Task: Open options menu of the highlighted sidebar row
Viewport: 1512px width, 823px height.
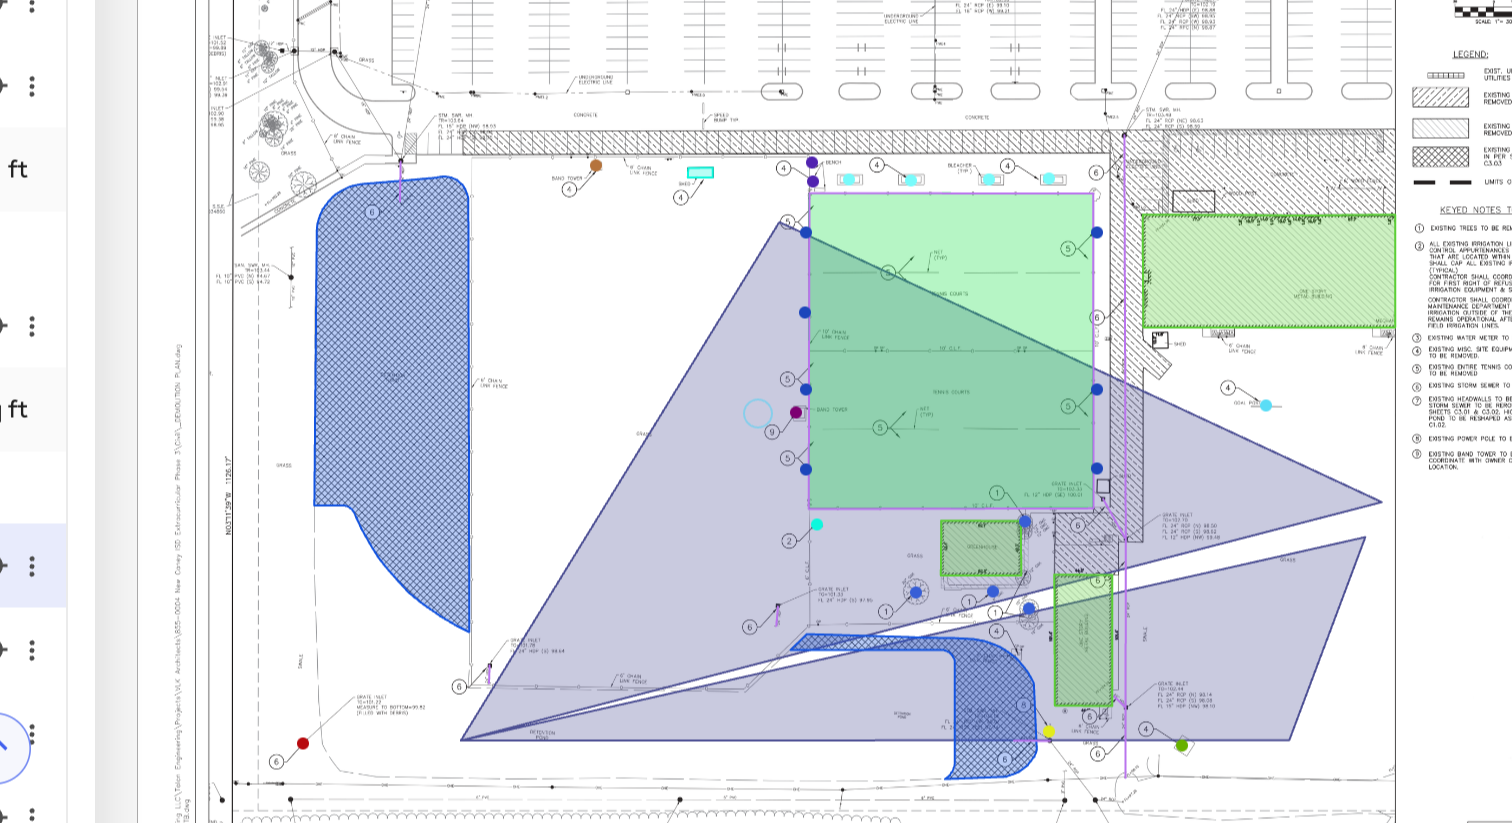Action: (x=32, y=567)
